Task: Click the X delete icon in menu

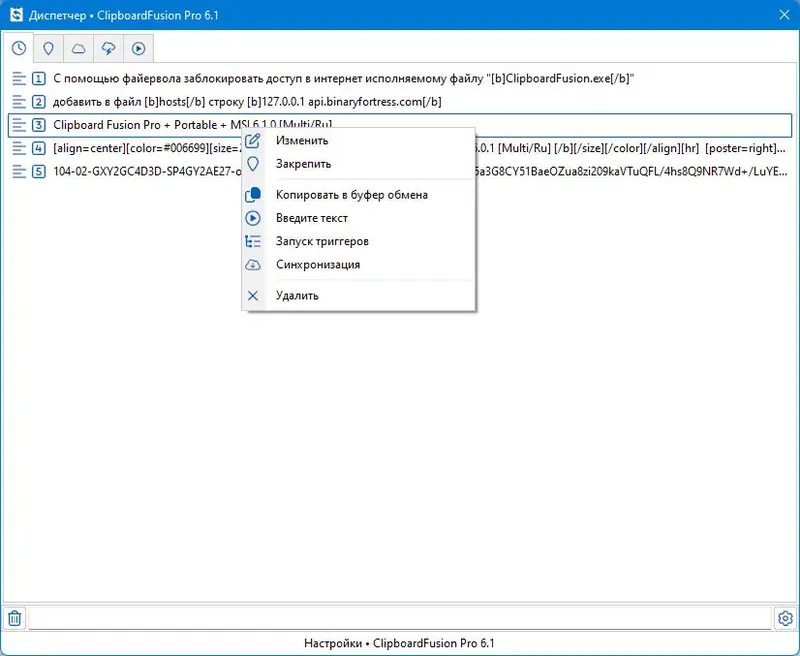Action: [x=253, y=296]
